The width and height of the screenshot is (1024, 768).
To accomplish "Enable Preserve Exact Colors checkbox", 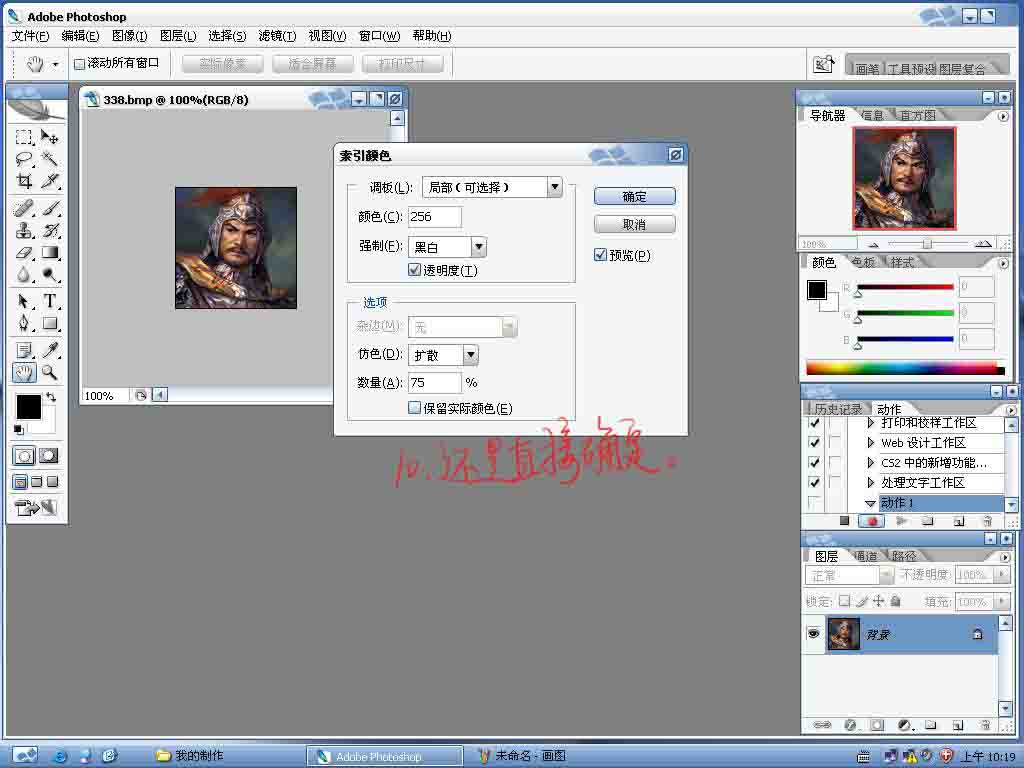I will (x=414, y=408).
